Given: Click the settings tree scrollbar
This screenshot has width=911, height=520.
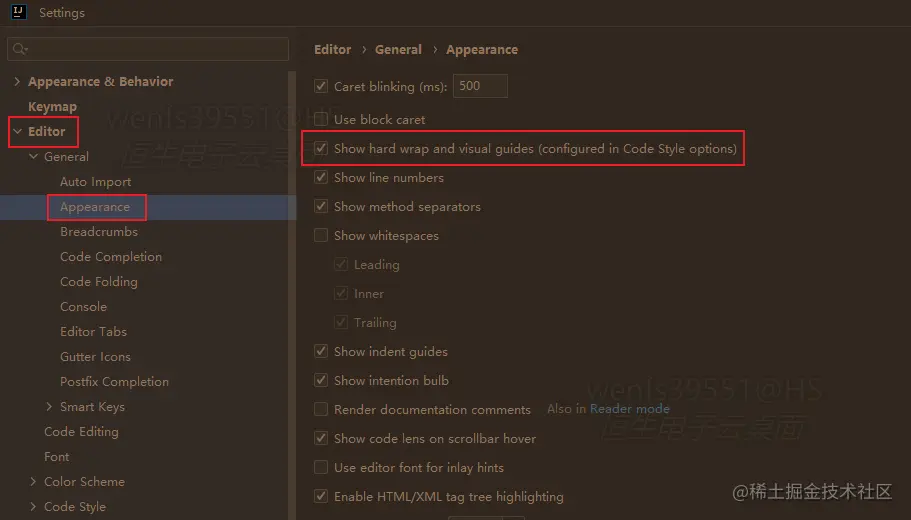Looking at the screenshot, I should click(x=292, y=295).
